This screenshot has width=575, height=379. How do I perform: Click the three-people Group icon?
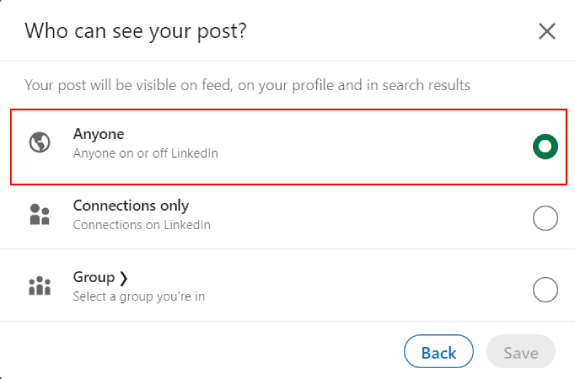click(x=40, y=286)
